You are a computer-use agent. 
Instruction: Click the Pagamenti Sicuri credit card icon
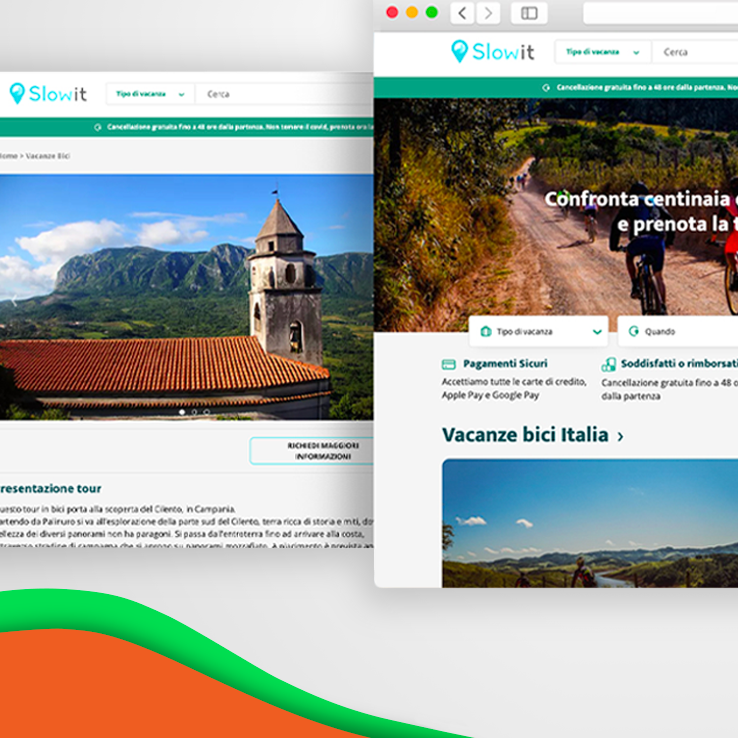449,364
